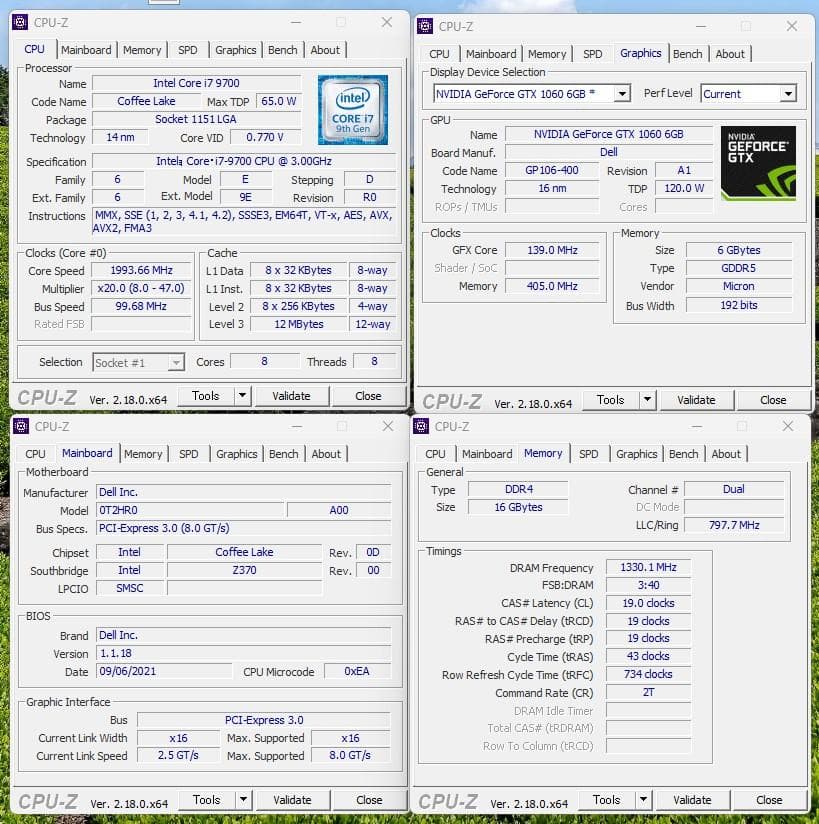Click the Bus Specs field PCI-Express 3.0 (8.0 GT/s)
819x824 pixels.
244,528
